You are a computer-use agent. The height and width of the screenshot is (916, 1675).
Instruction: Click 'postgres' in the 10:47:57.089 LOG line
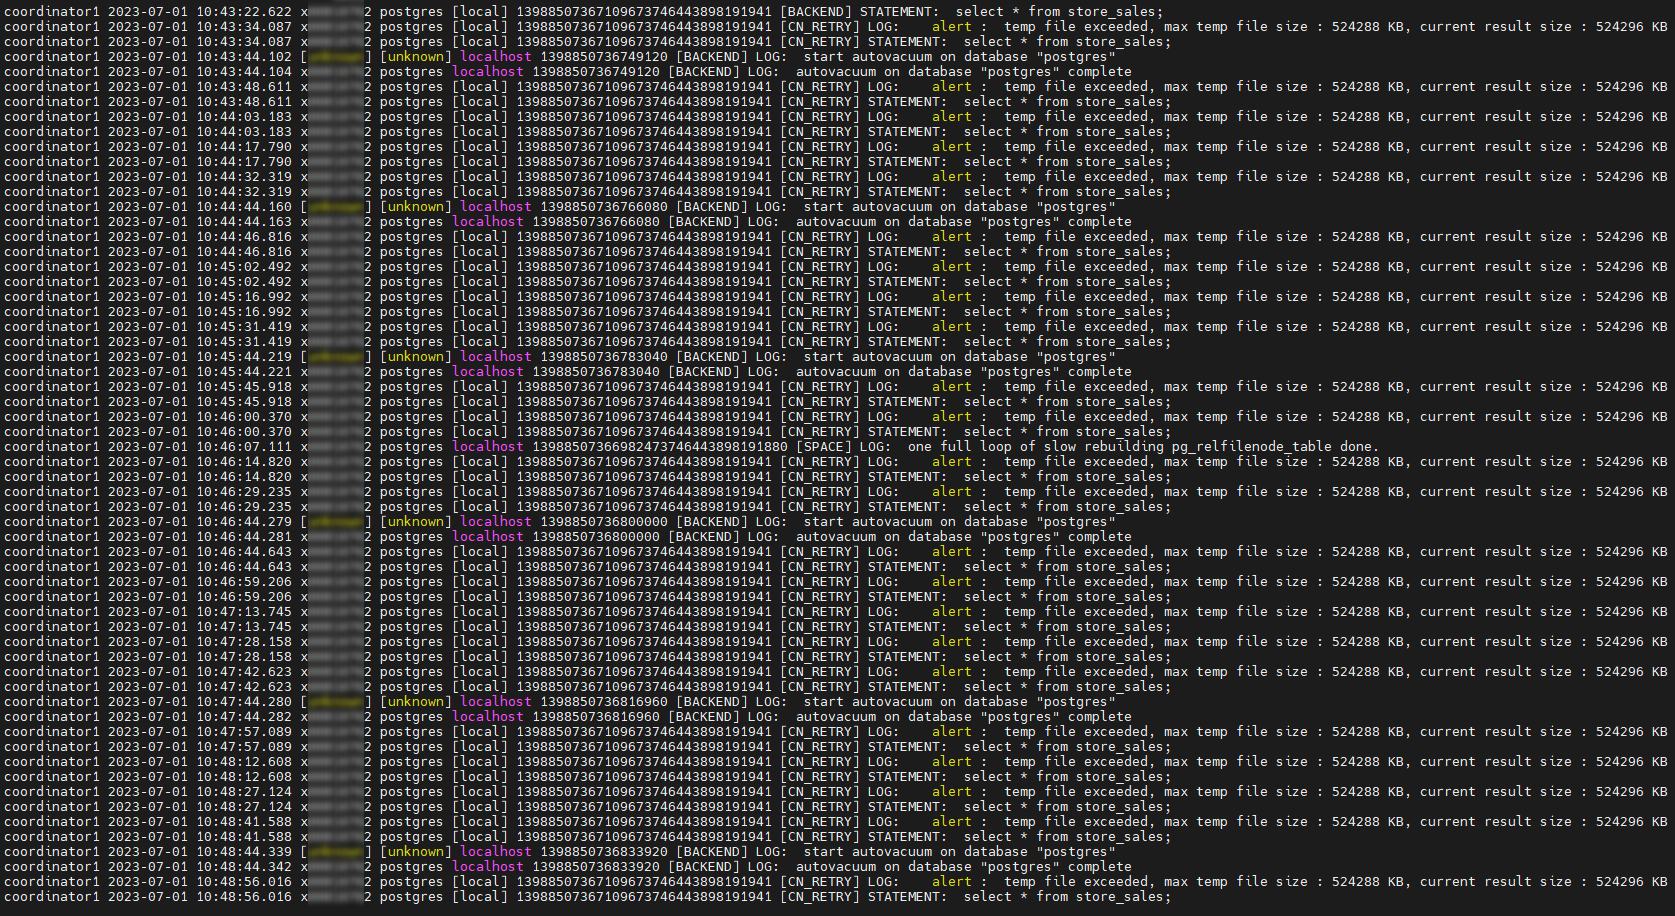pyautogui.click(x=412, y=732)
